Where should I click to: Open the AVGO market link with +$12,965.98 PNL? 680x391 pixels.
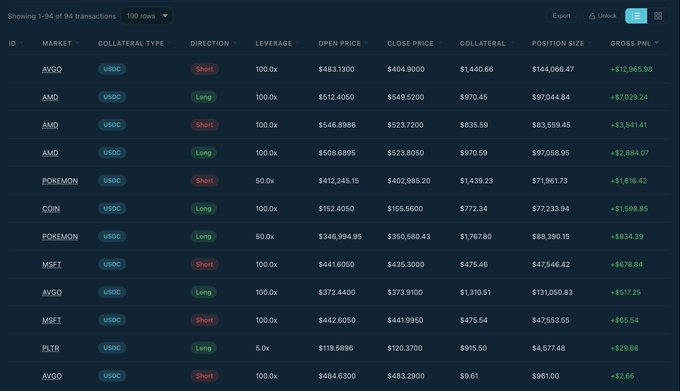[x=52, y=69]
